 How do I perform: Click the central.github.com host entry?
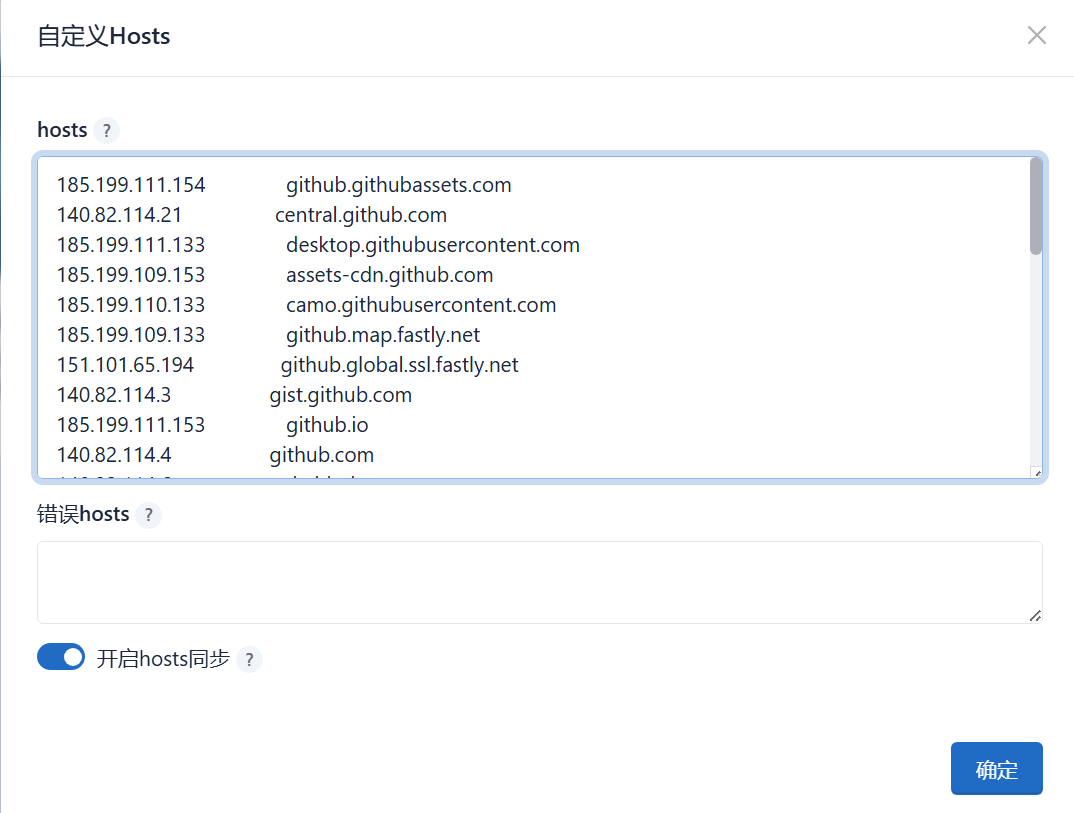[x=361, y=215]
